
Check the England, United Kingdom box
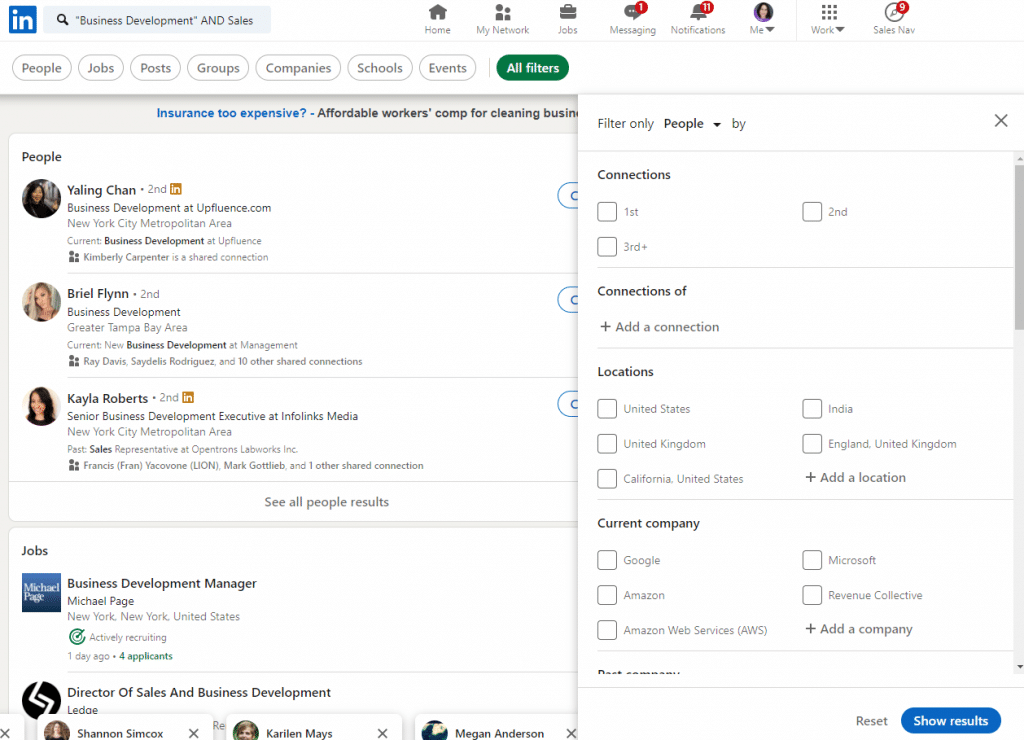tap(812, 444)
